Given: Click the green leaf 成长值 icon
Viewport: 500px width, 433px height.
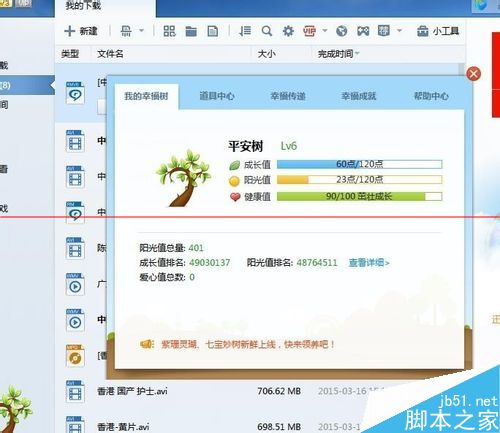Looking at the screenshot, I should (235, 165).
